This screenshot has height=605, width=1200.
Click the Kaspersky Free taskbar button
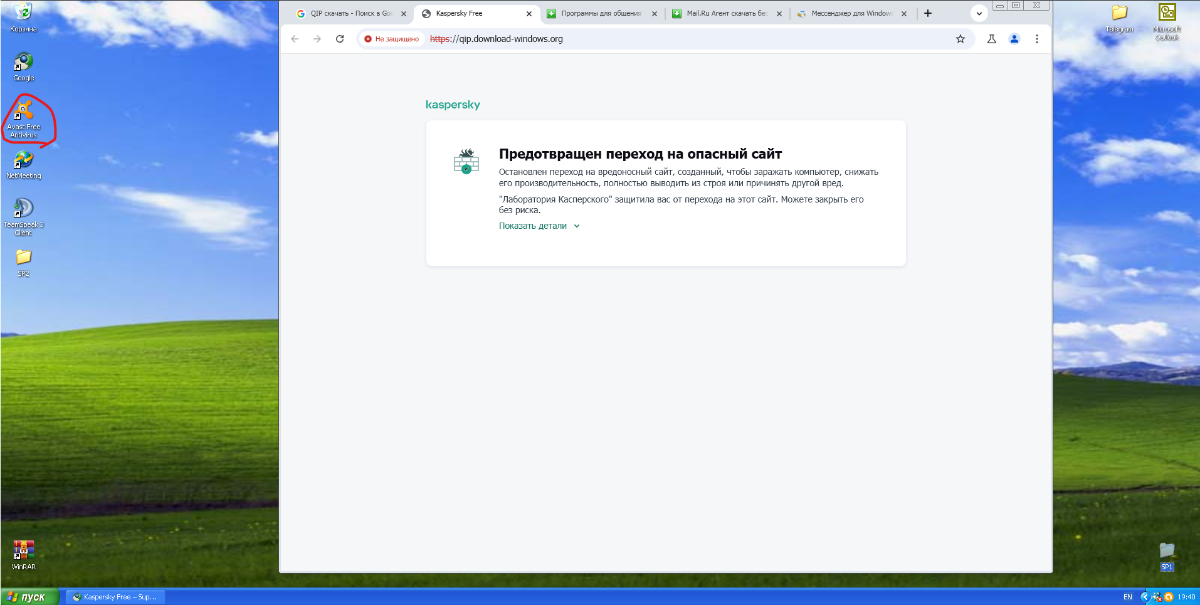coord(114,596)
